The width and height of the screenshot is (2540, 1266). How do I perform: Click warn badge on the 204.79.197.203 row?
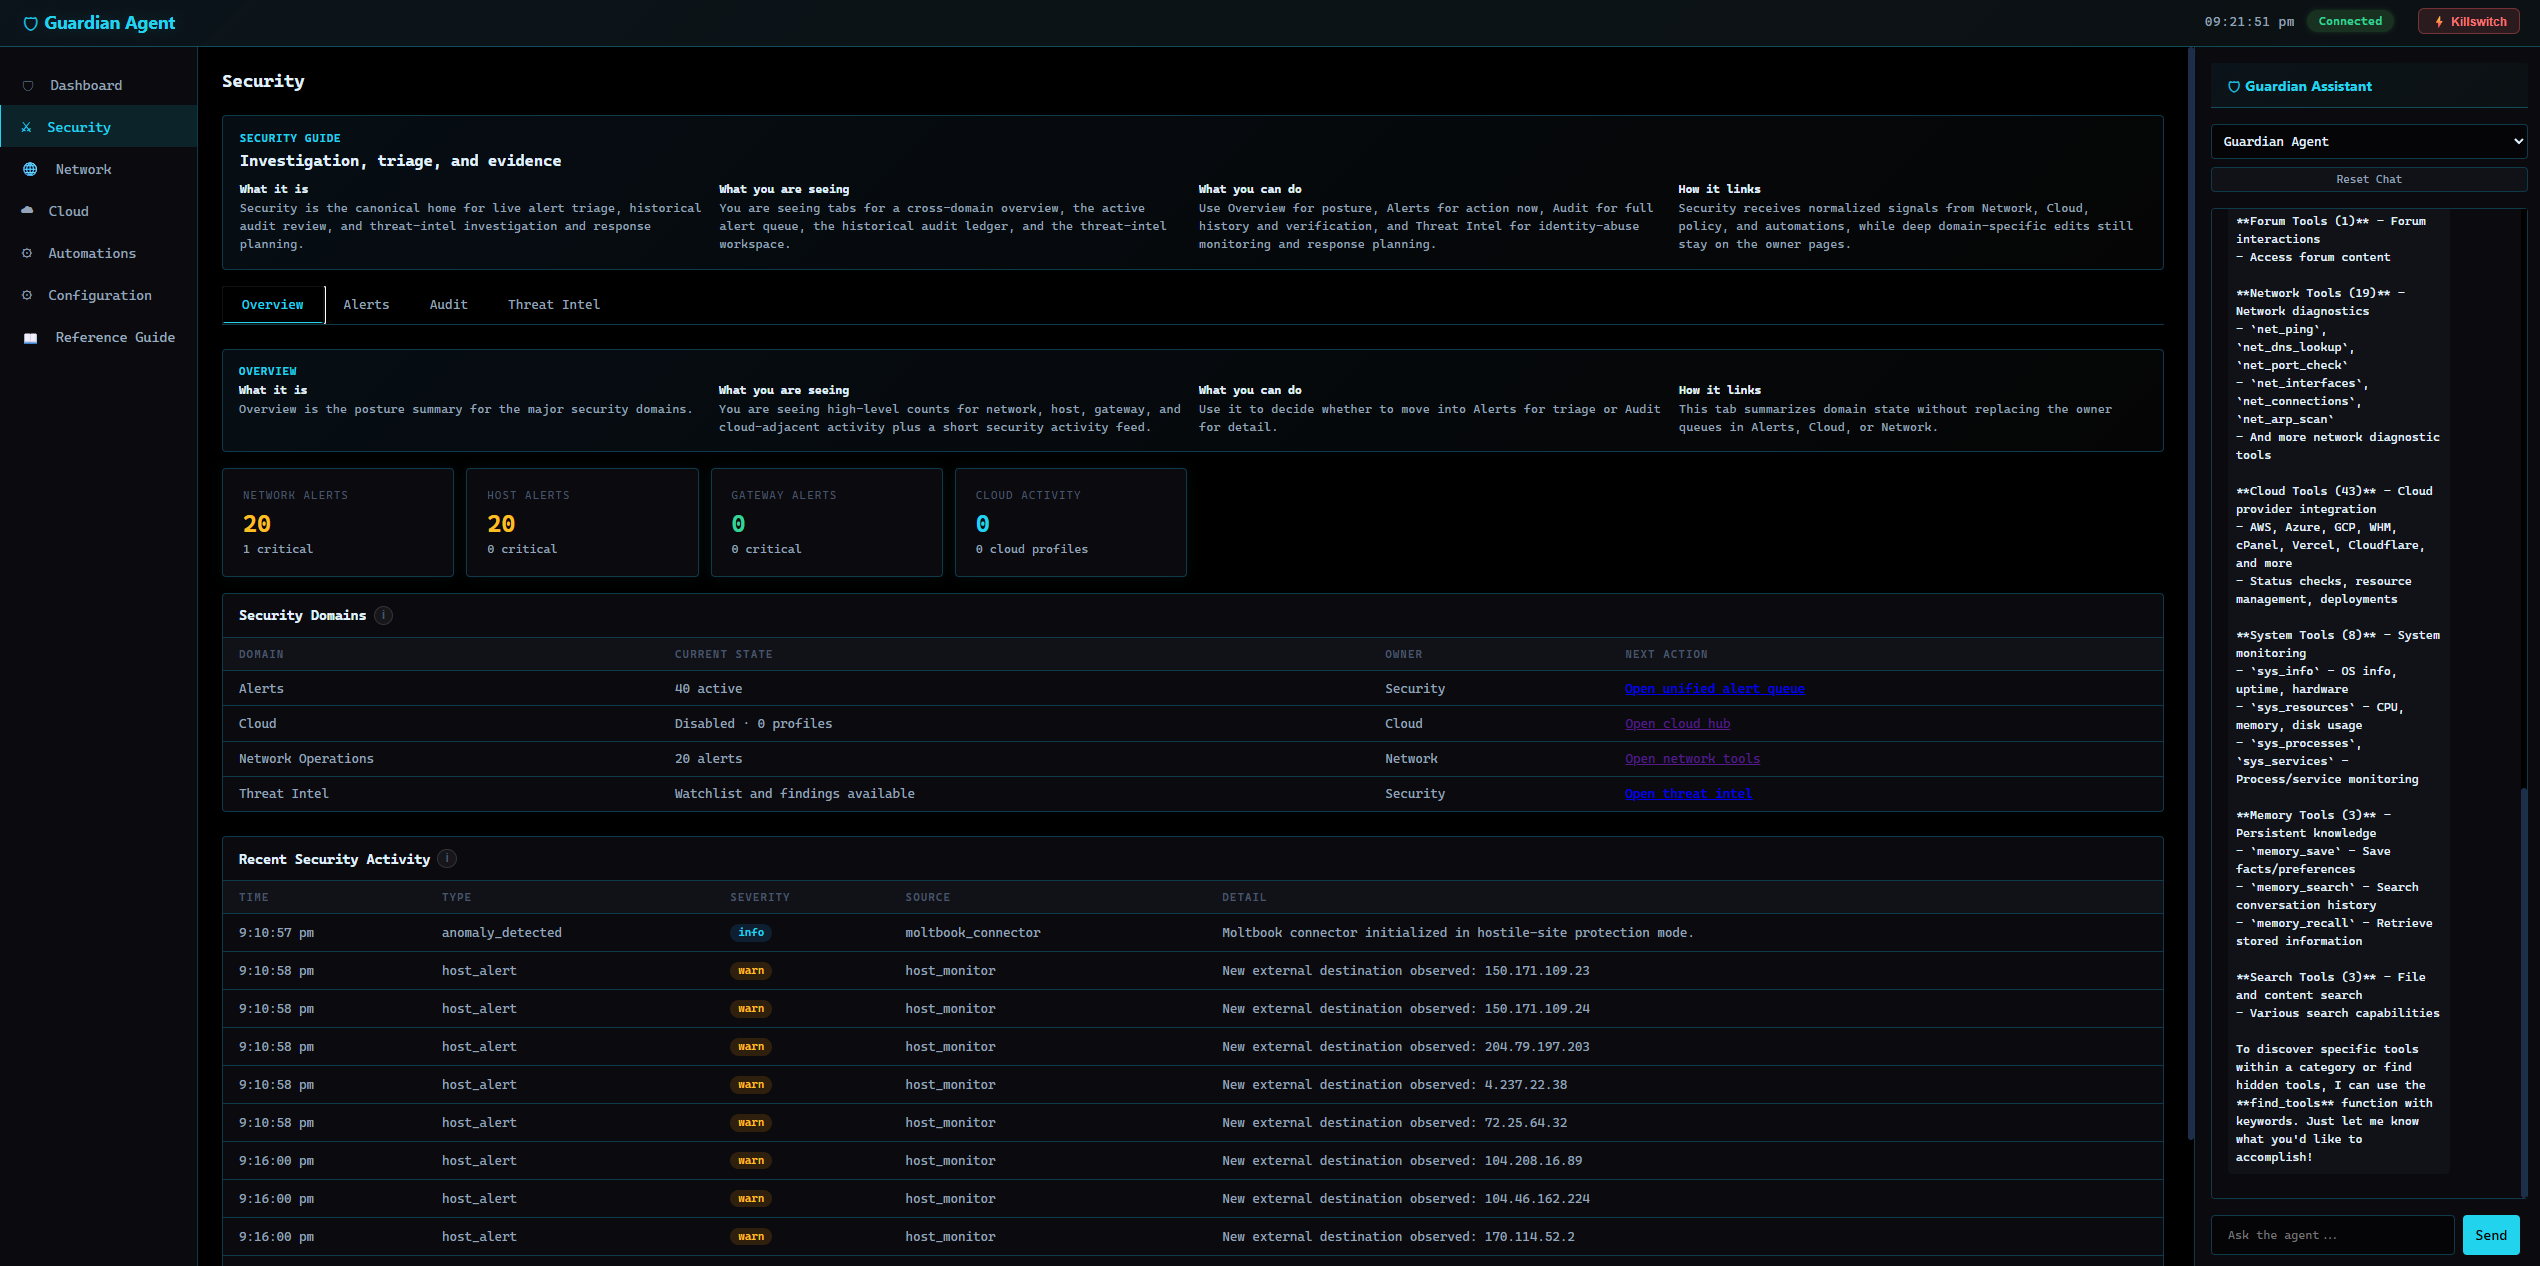tap(751, 1047)
